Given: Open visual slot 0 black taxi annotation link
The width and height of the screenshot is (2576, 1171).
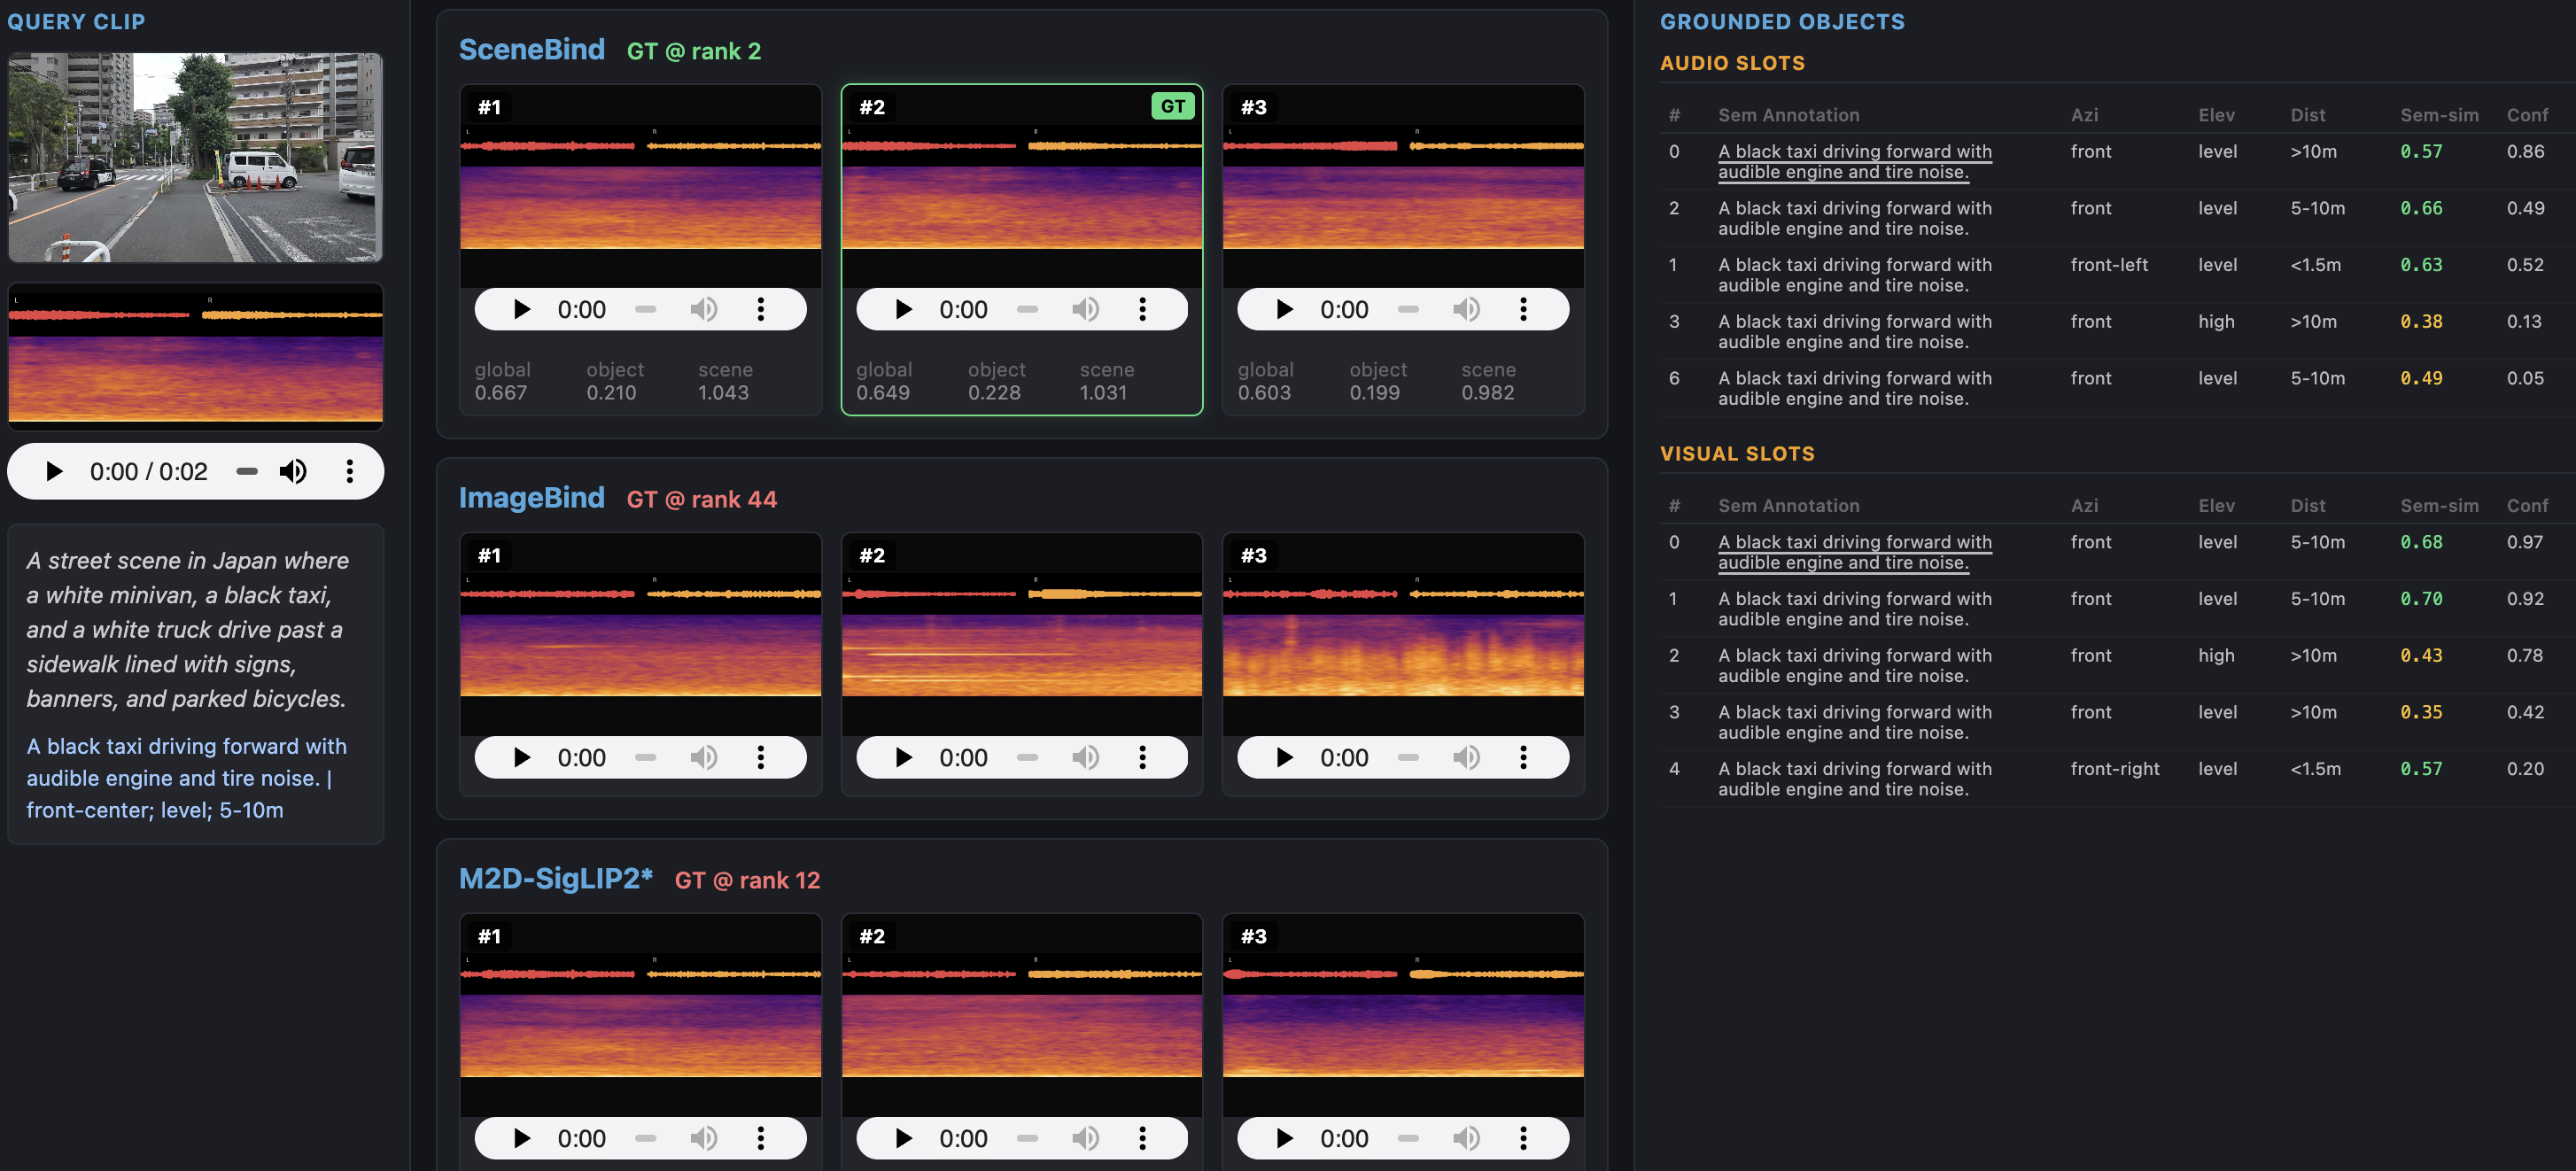Looking at the screenshot, I should (x=1854, y=552).
